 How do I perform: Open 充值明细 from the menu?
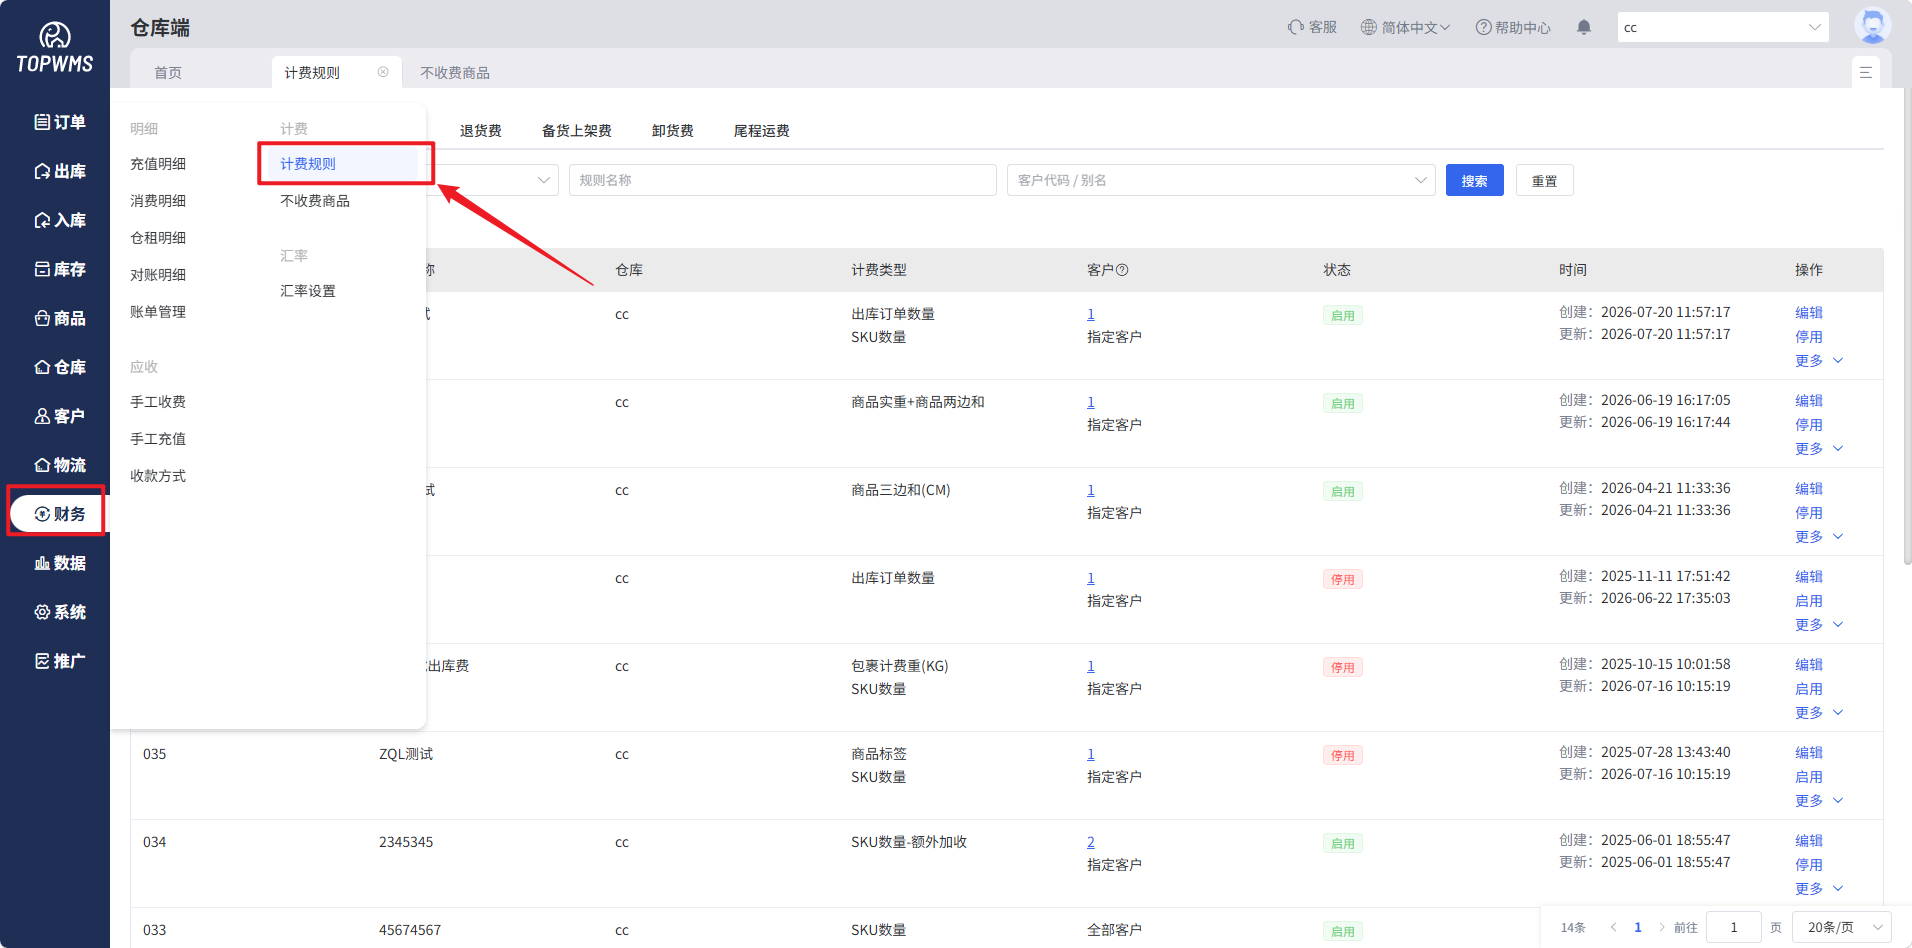[x=158, y=164]
